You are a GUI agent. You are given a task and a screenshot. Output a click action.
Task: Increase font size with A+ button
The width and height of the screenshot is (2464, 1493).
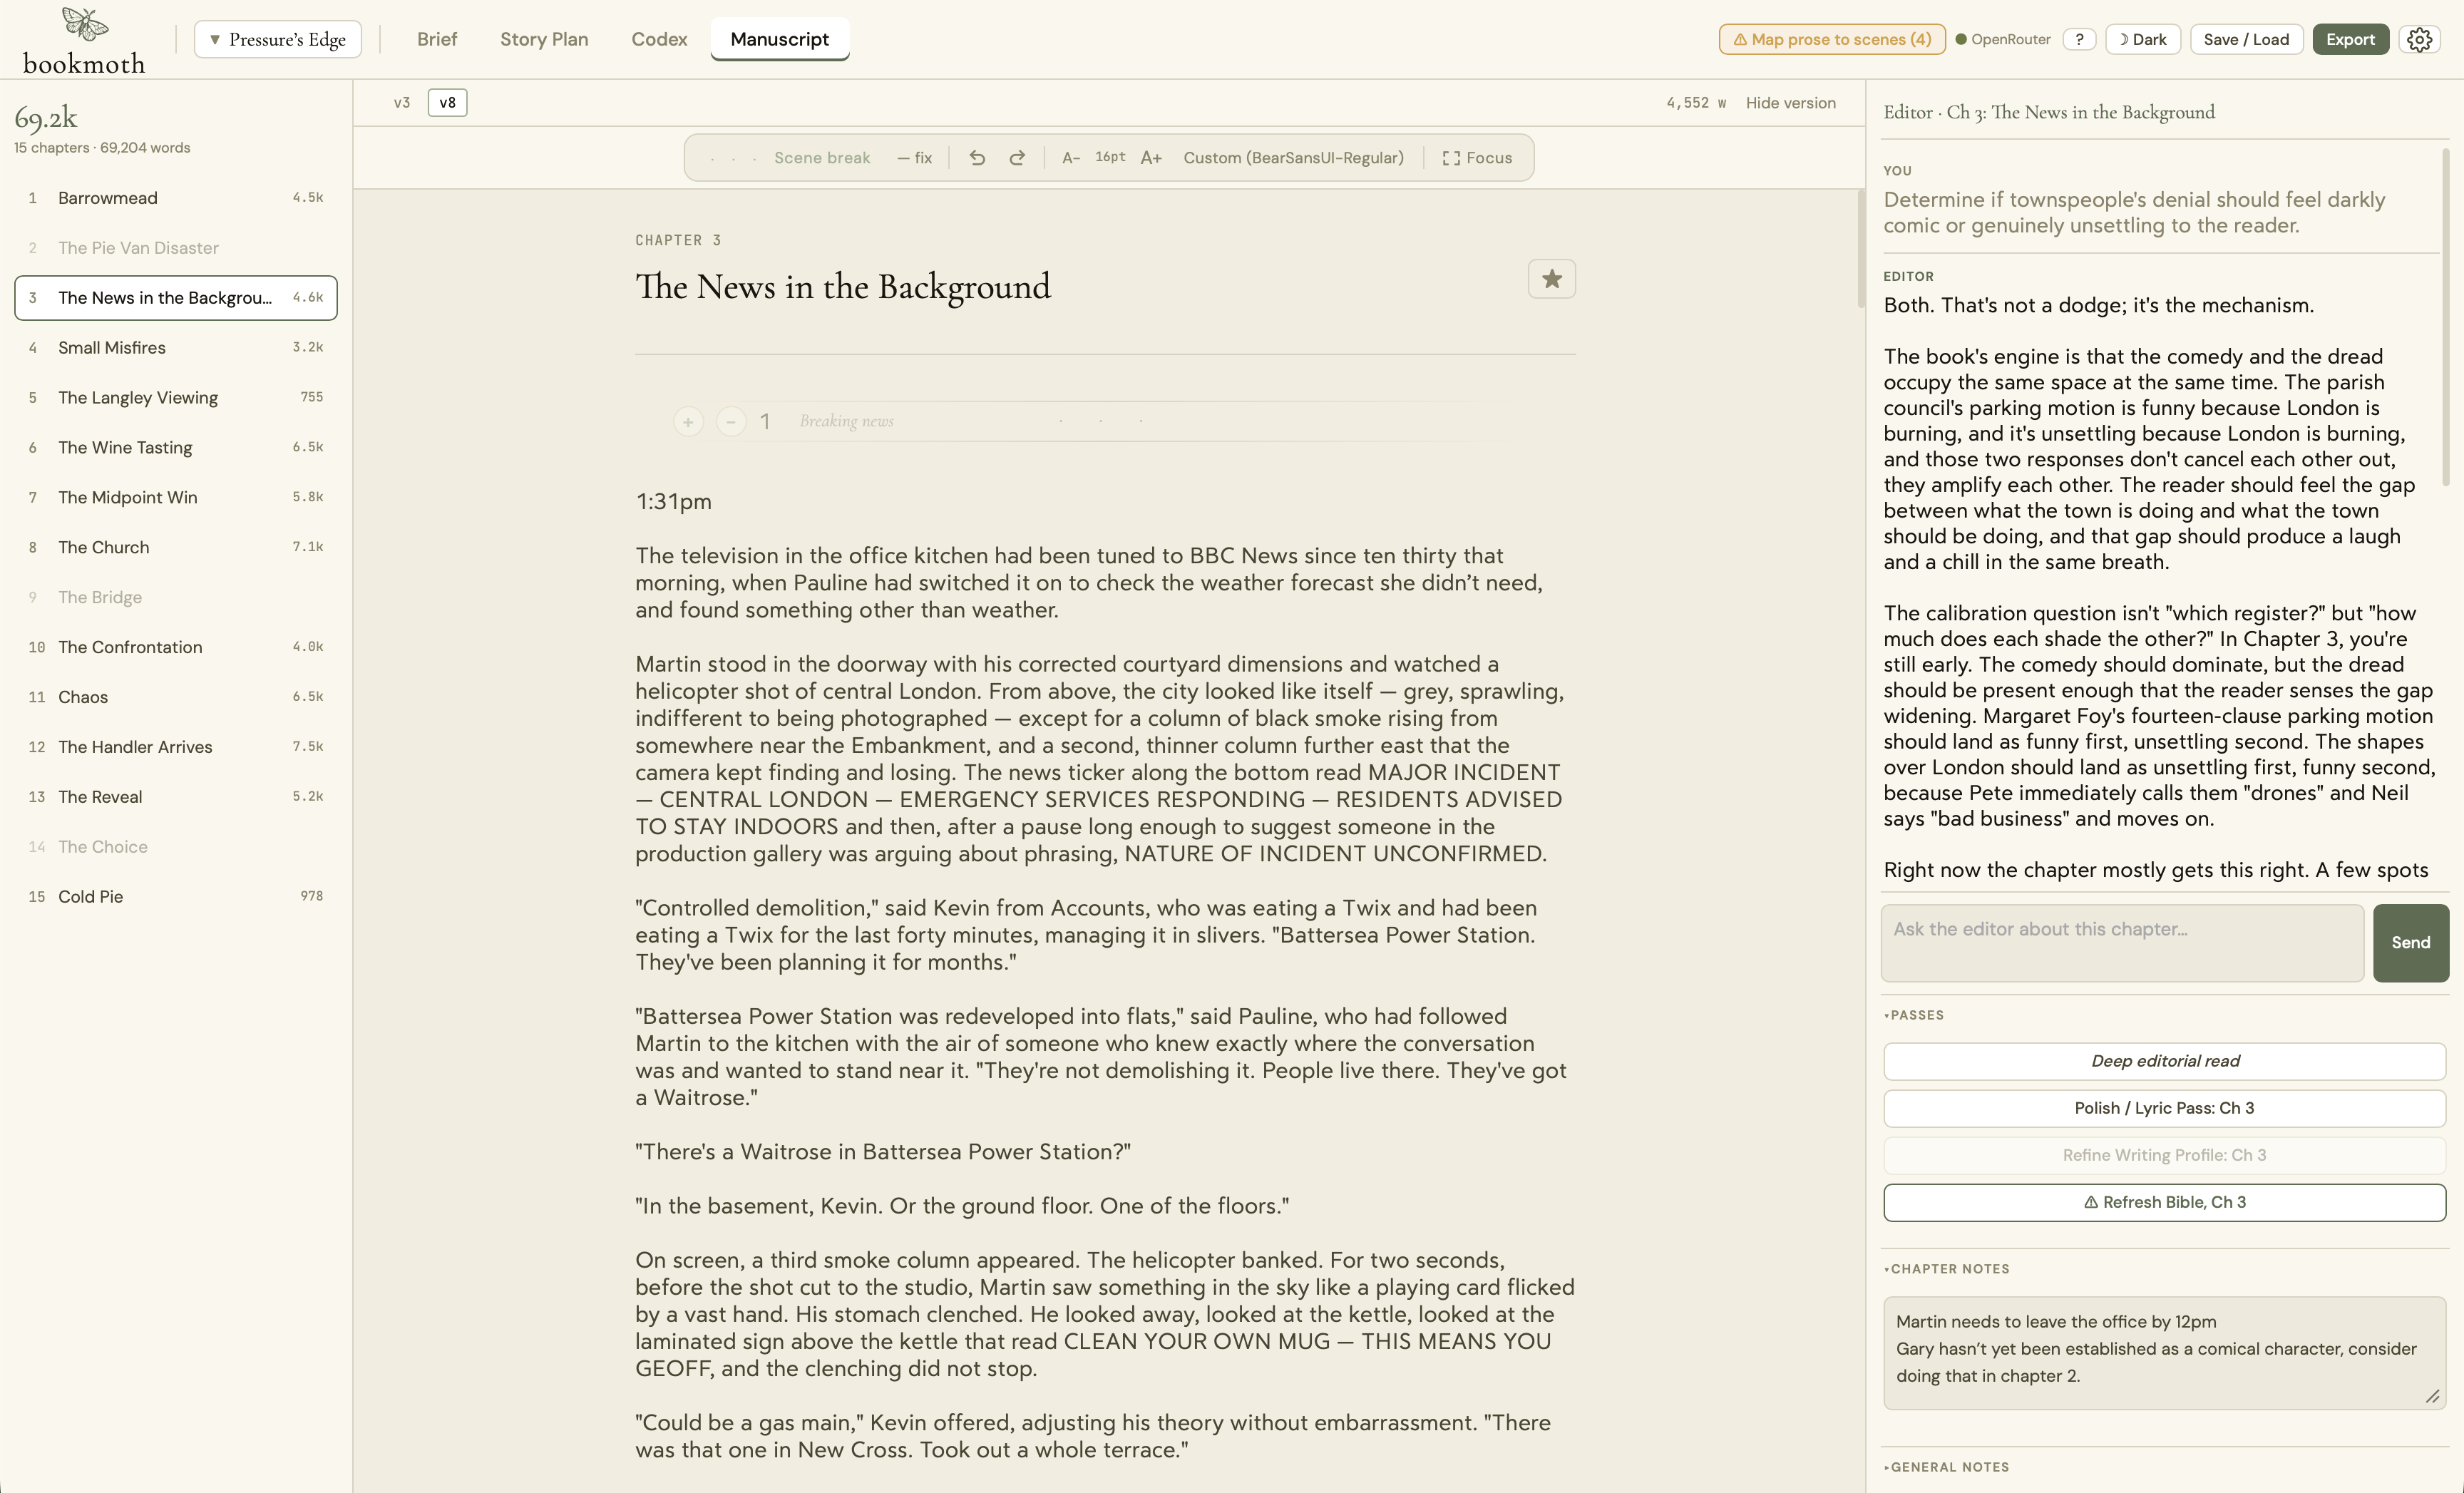(1151, 158)
